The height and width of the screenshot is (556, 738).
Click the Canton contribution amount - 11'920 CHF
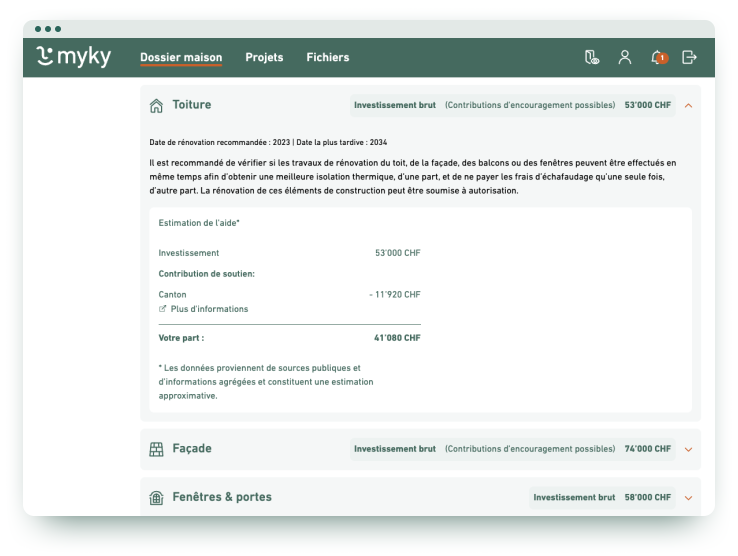[x=395, y=294]
